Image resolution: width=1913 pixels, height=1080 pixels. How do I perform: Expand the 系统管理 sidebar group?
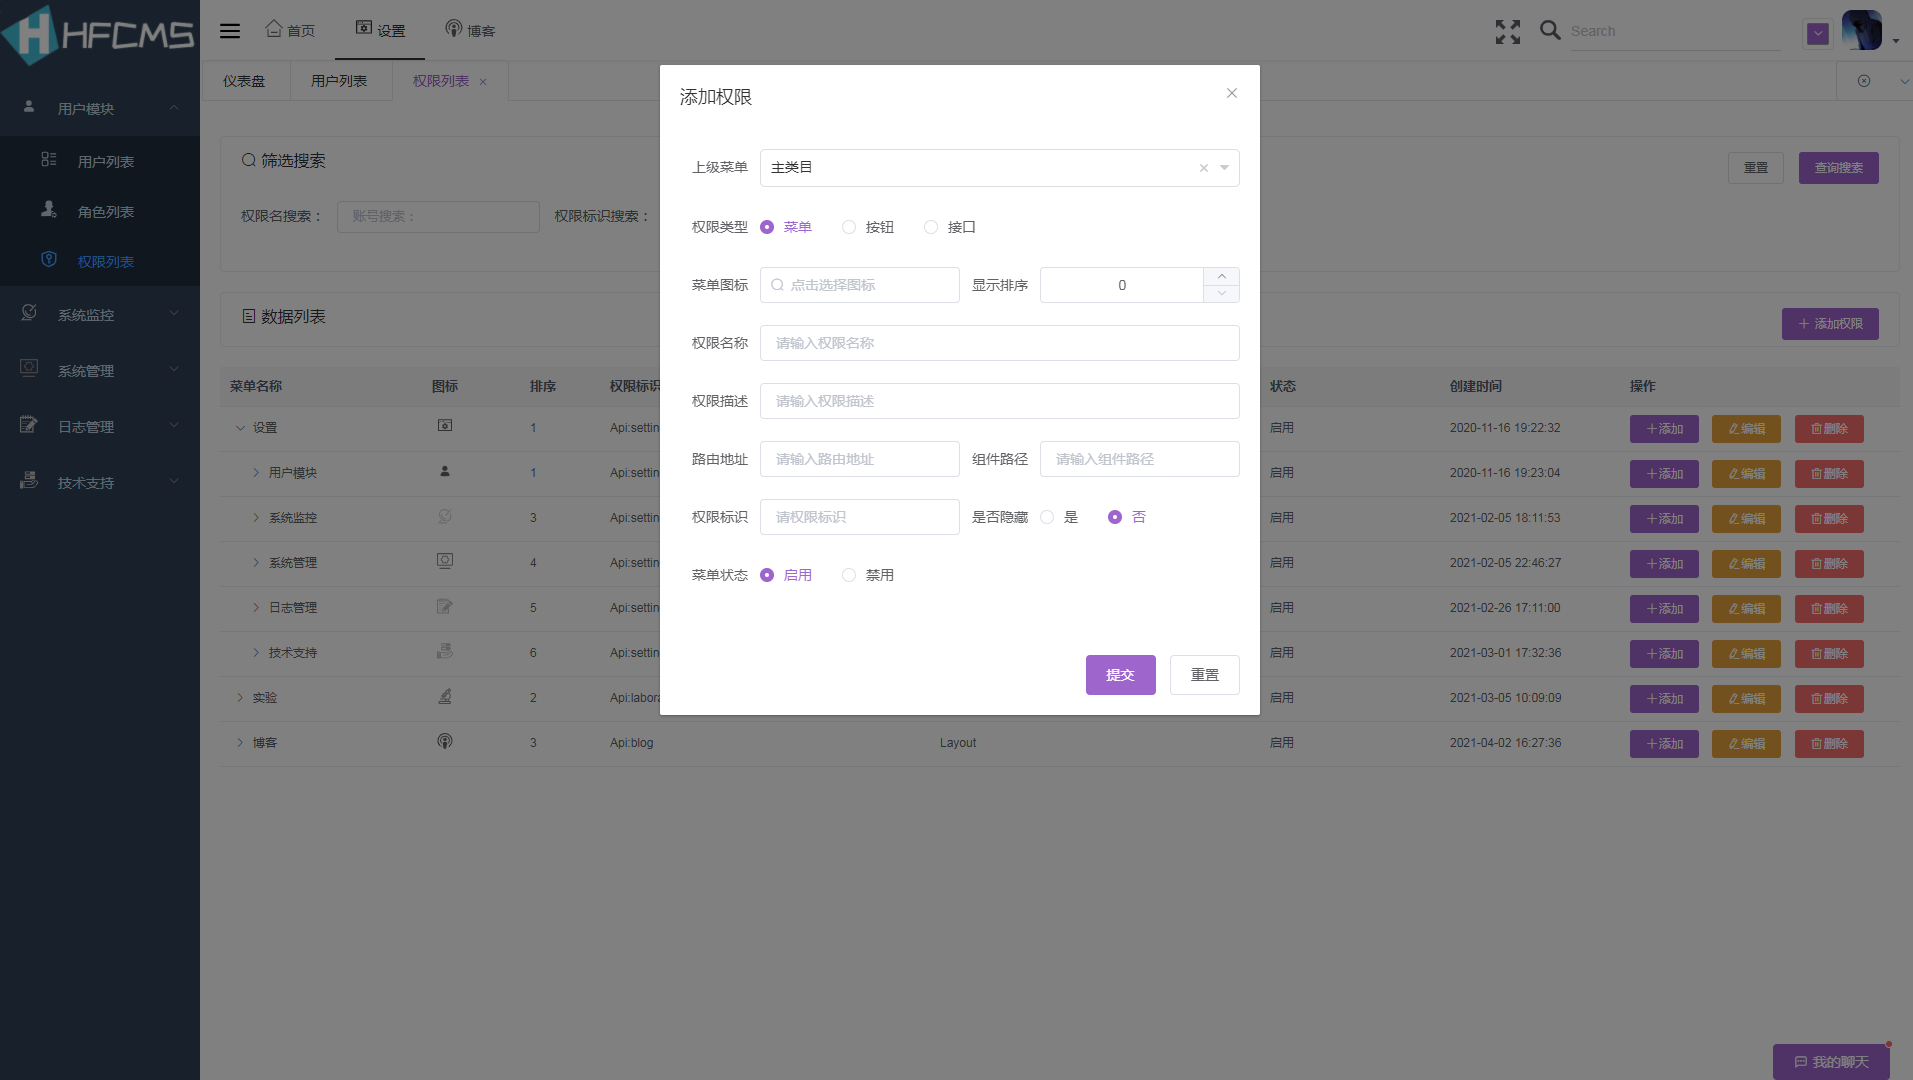coord(100,370)
